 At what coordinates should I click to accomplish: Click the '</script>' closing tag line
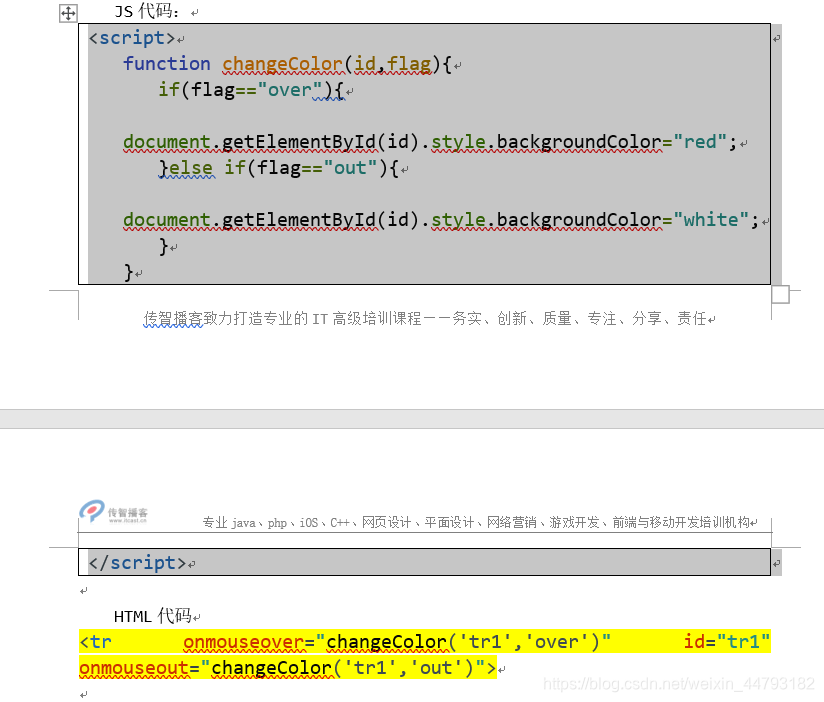[137, 563]
